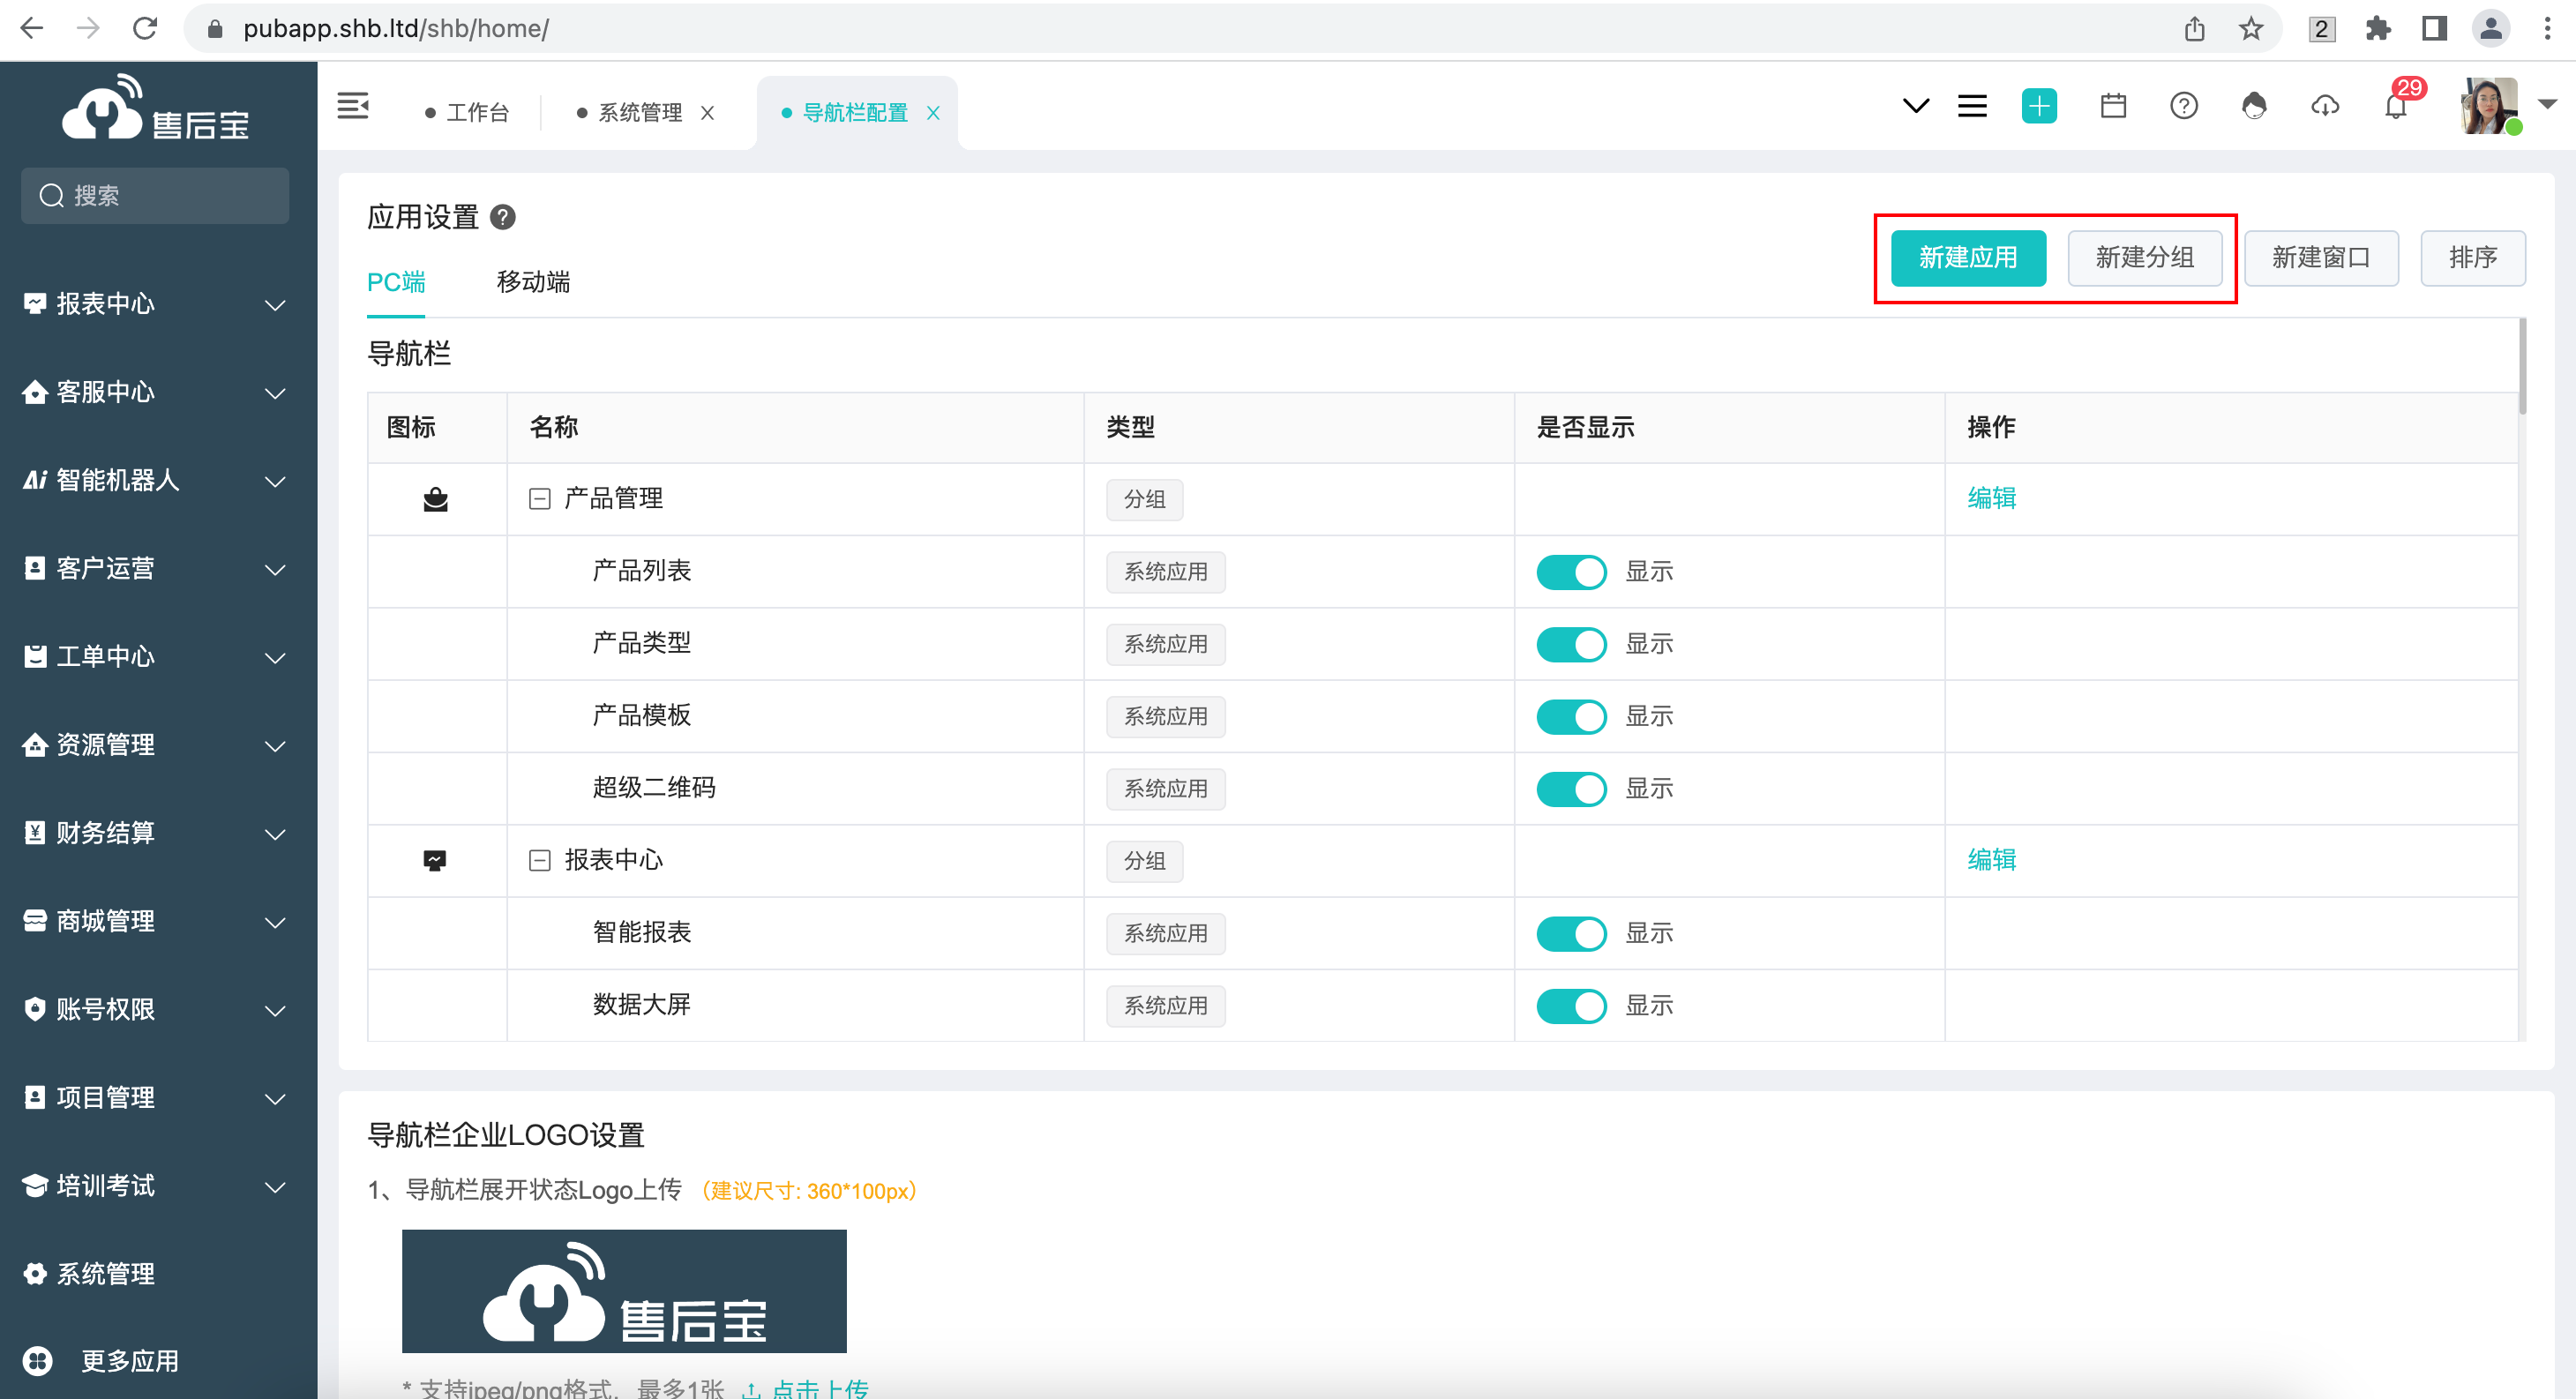Open the tab list chevron dropdown in top bar

1915,106
